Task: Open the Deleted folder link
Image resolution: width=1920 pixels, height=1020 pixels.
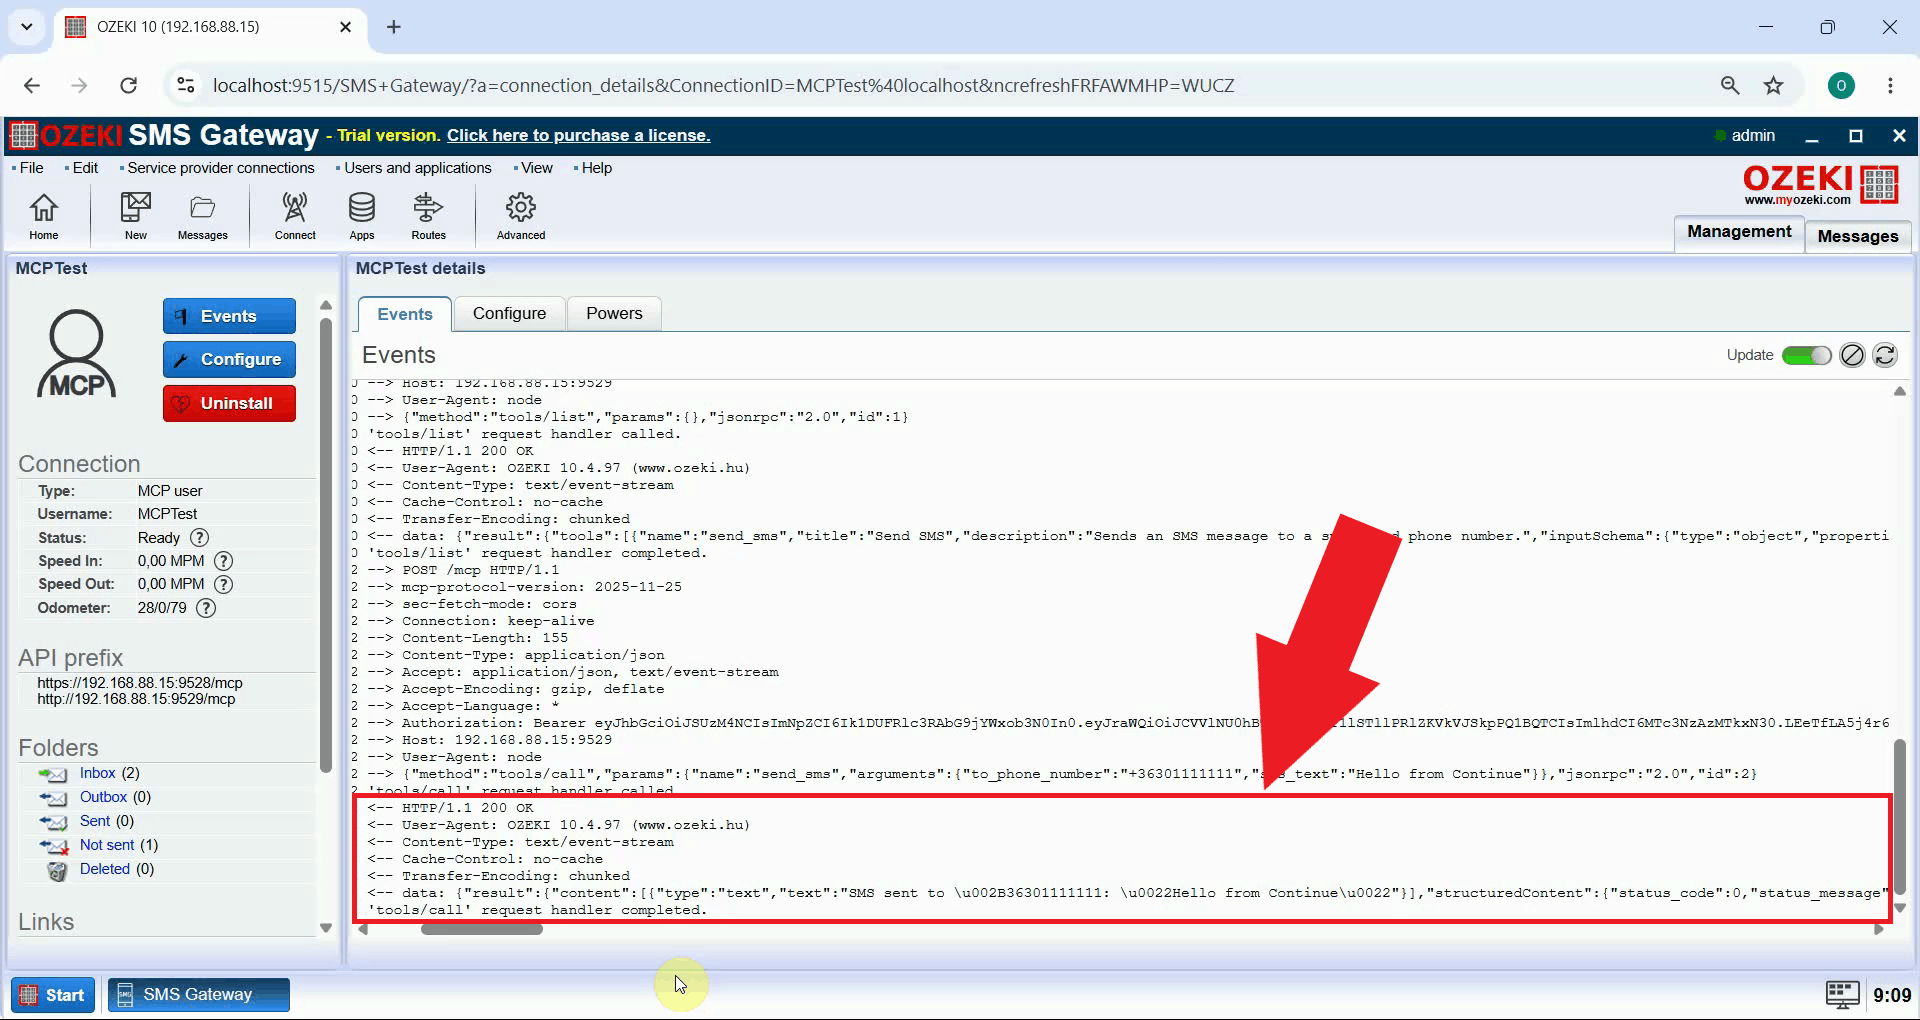Action: pyautogui.click(x=105, y=869)
